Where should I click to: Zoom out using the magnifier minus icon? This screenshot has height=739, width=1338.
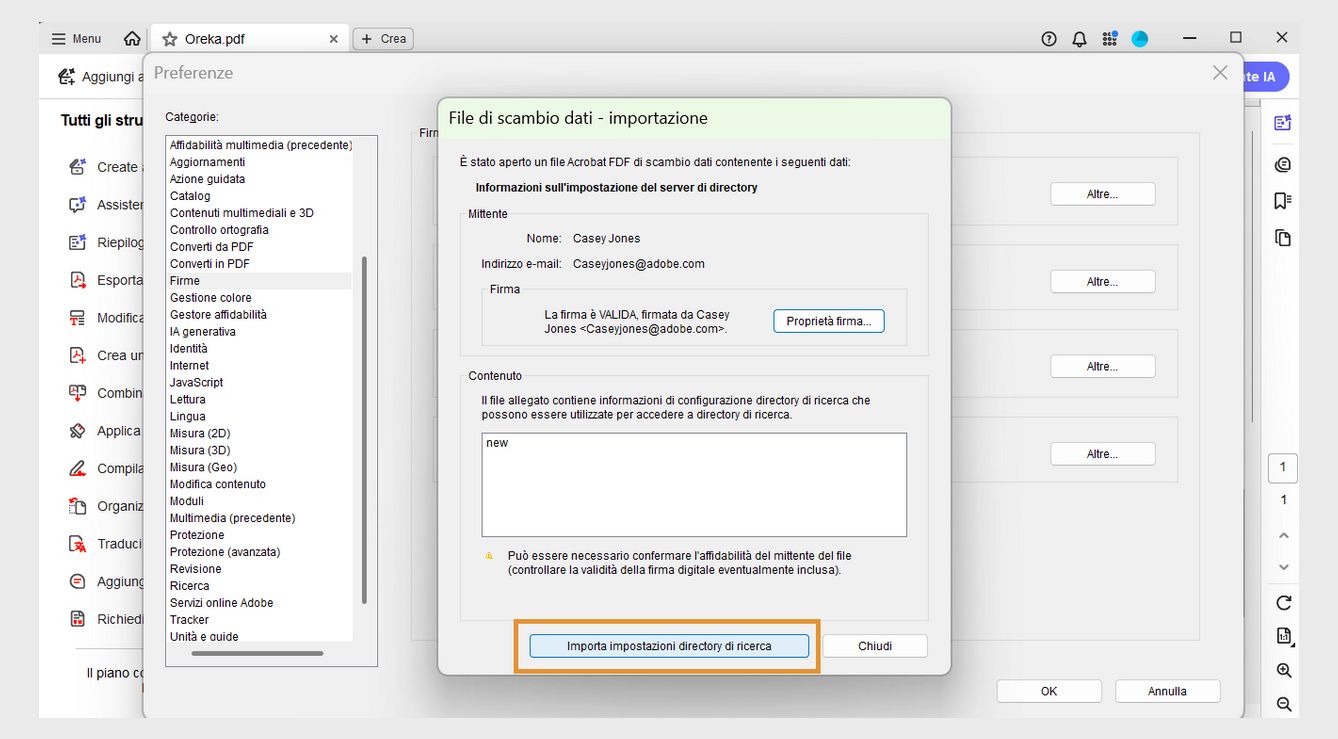point(1284,704)
